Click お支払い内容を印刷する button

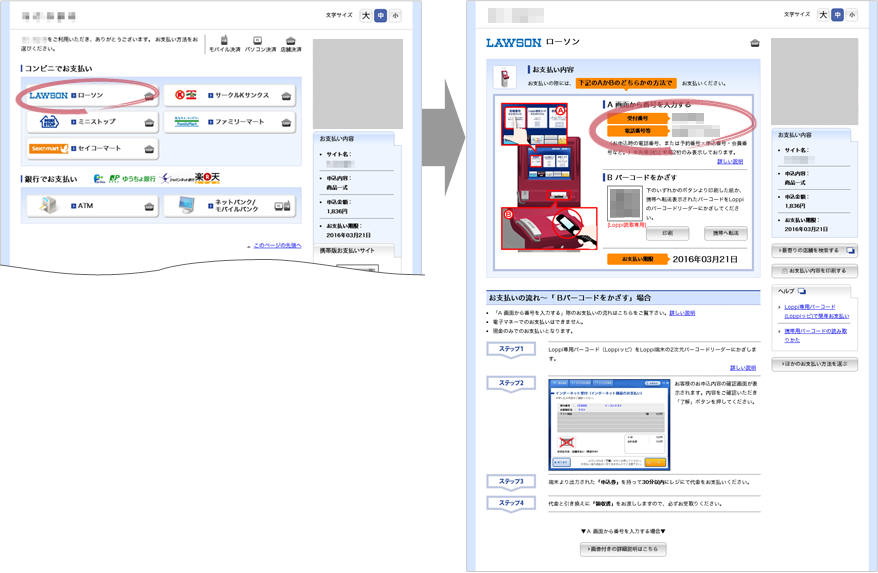pyautogui.click(x=815, y=271)
